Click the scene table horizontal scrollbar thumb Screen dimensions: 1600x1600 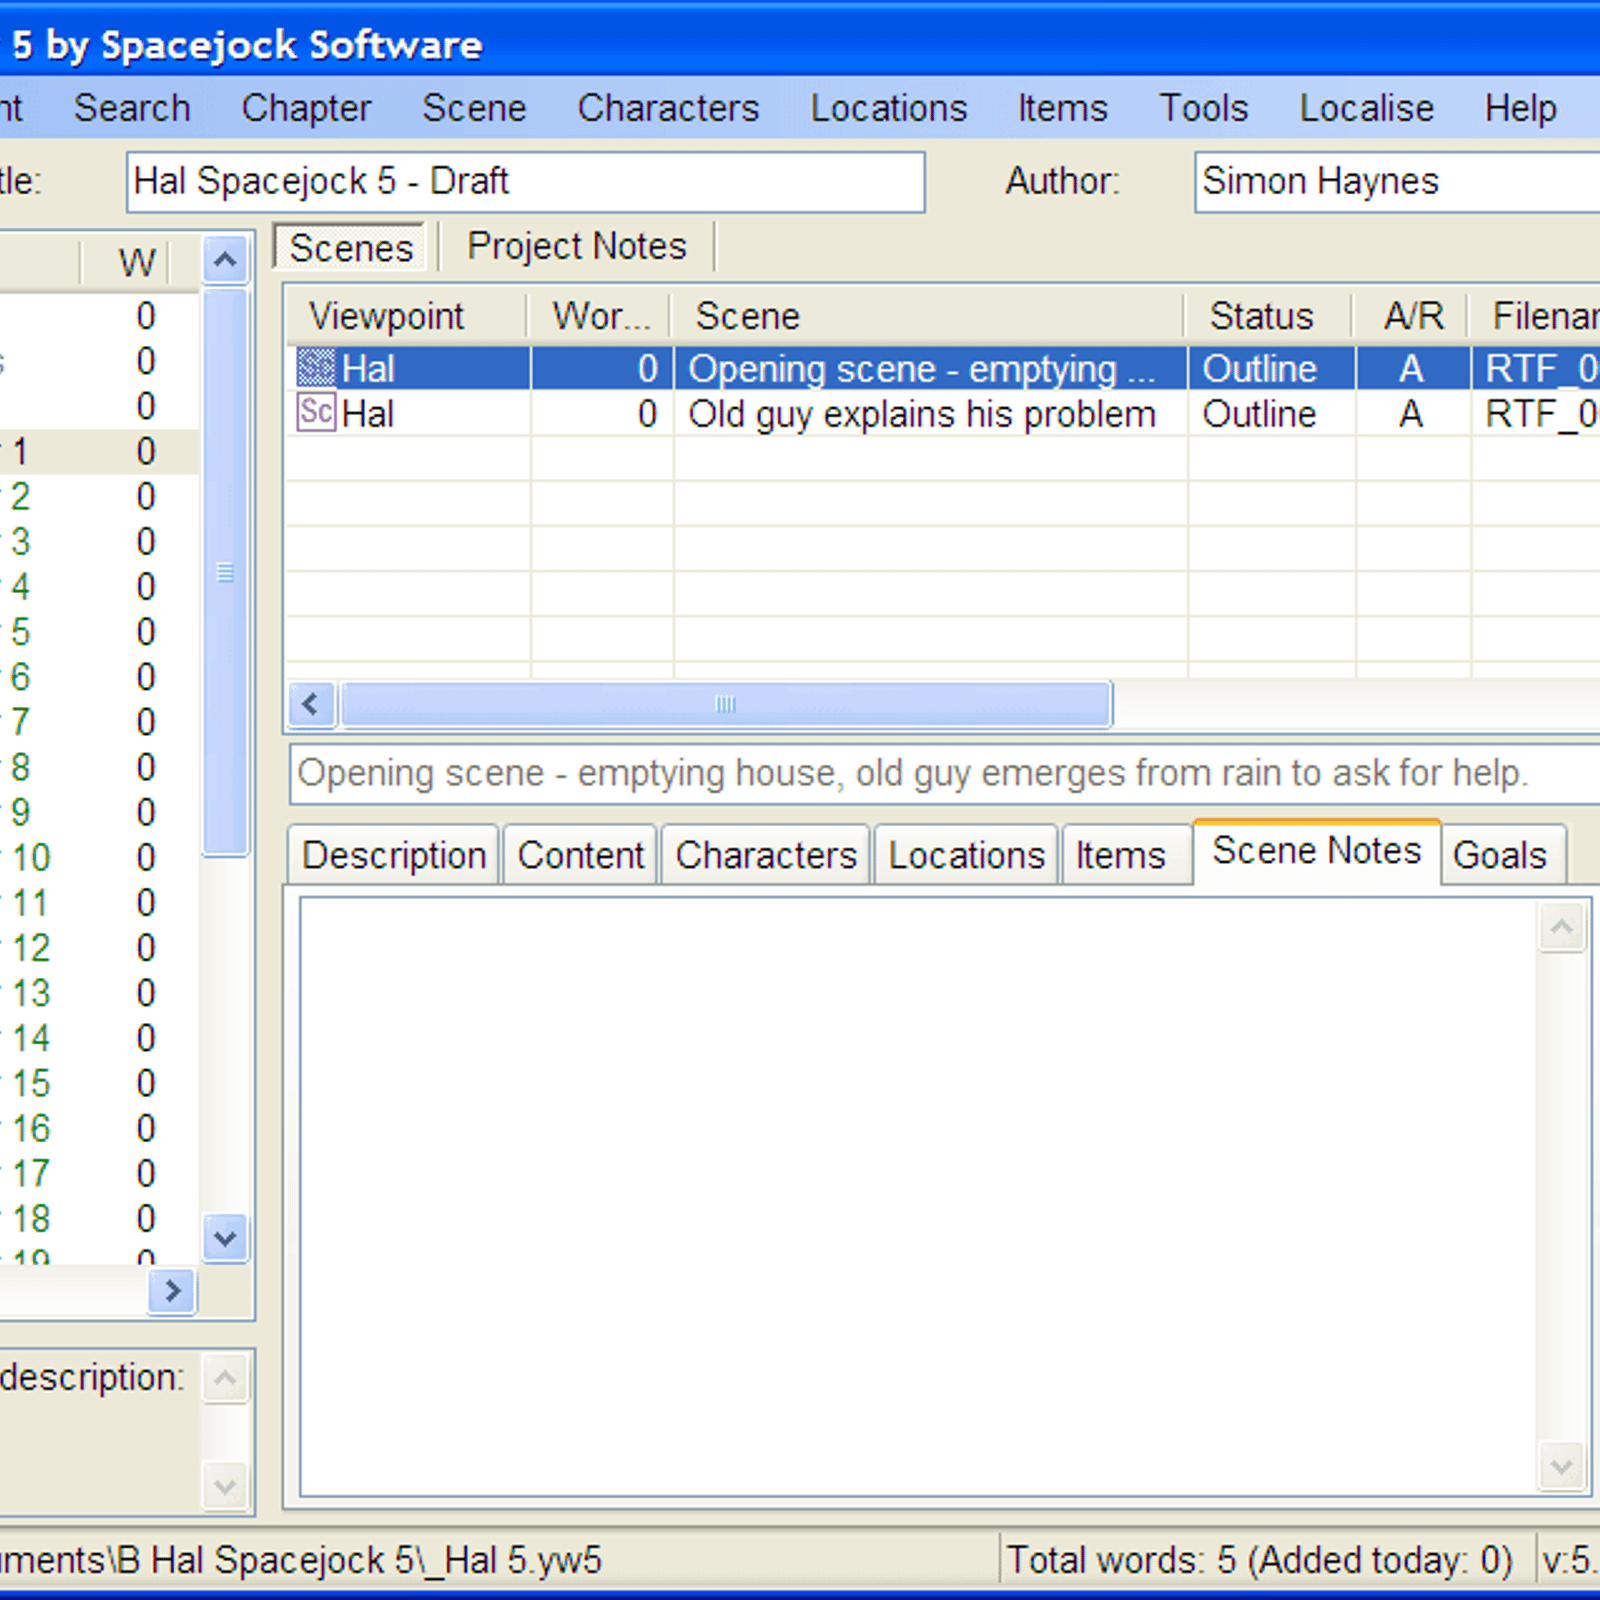click(x=726, y=704)
